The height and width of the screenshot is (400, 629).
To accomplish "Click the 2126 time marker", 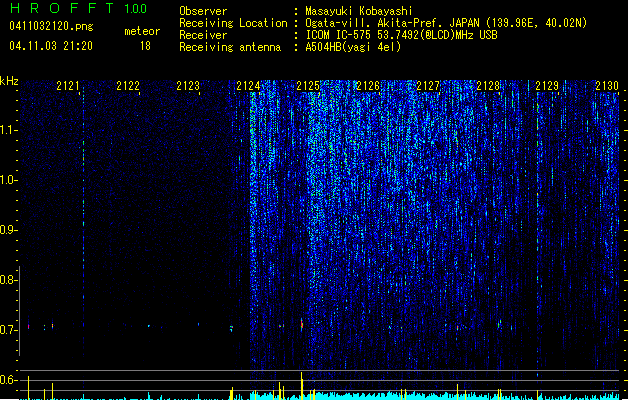I will pos(368,85).
